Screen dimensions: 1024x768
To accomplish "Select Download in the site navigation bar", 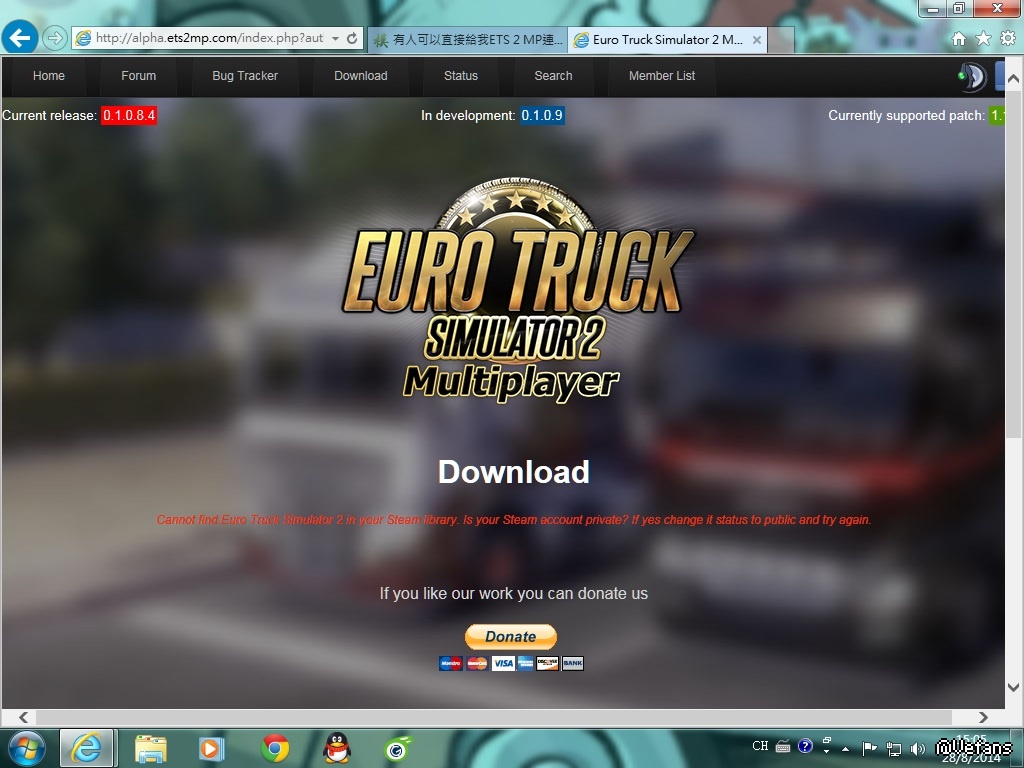I will [x=360, y=76].
